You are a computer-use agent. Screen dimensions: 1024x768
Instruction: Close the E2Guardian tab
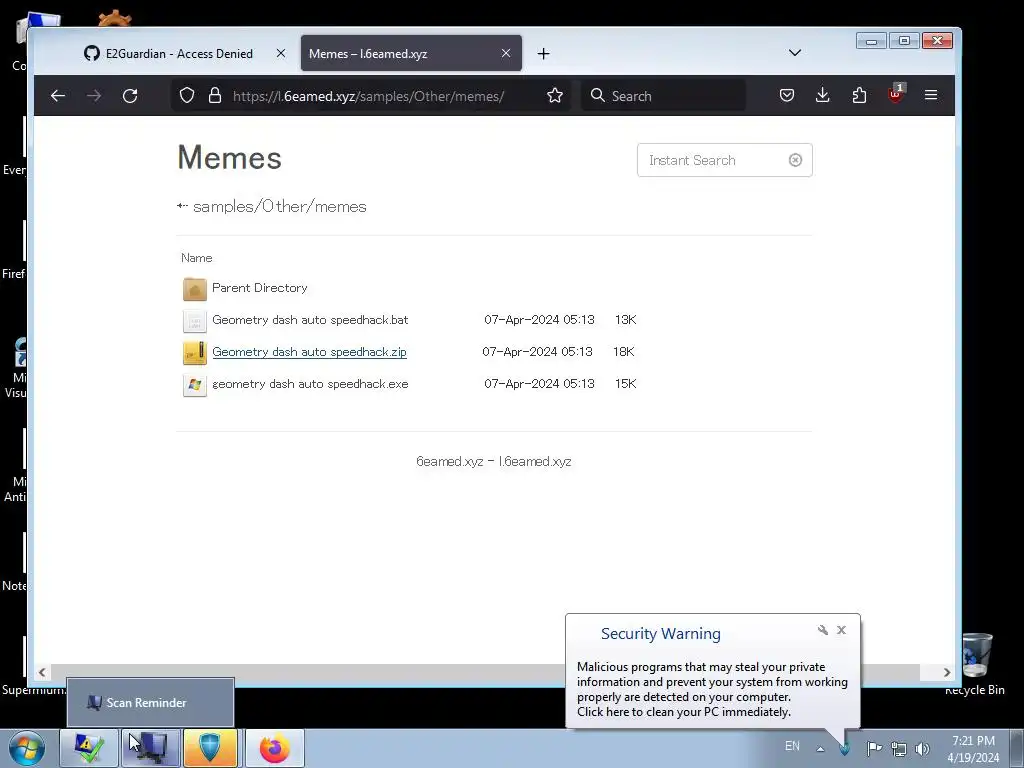click(281, 54)
